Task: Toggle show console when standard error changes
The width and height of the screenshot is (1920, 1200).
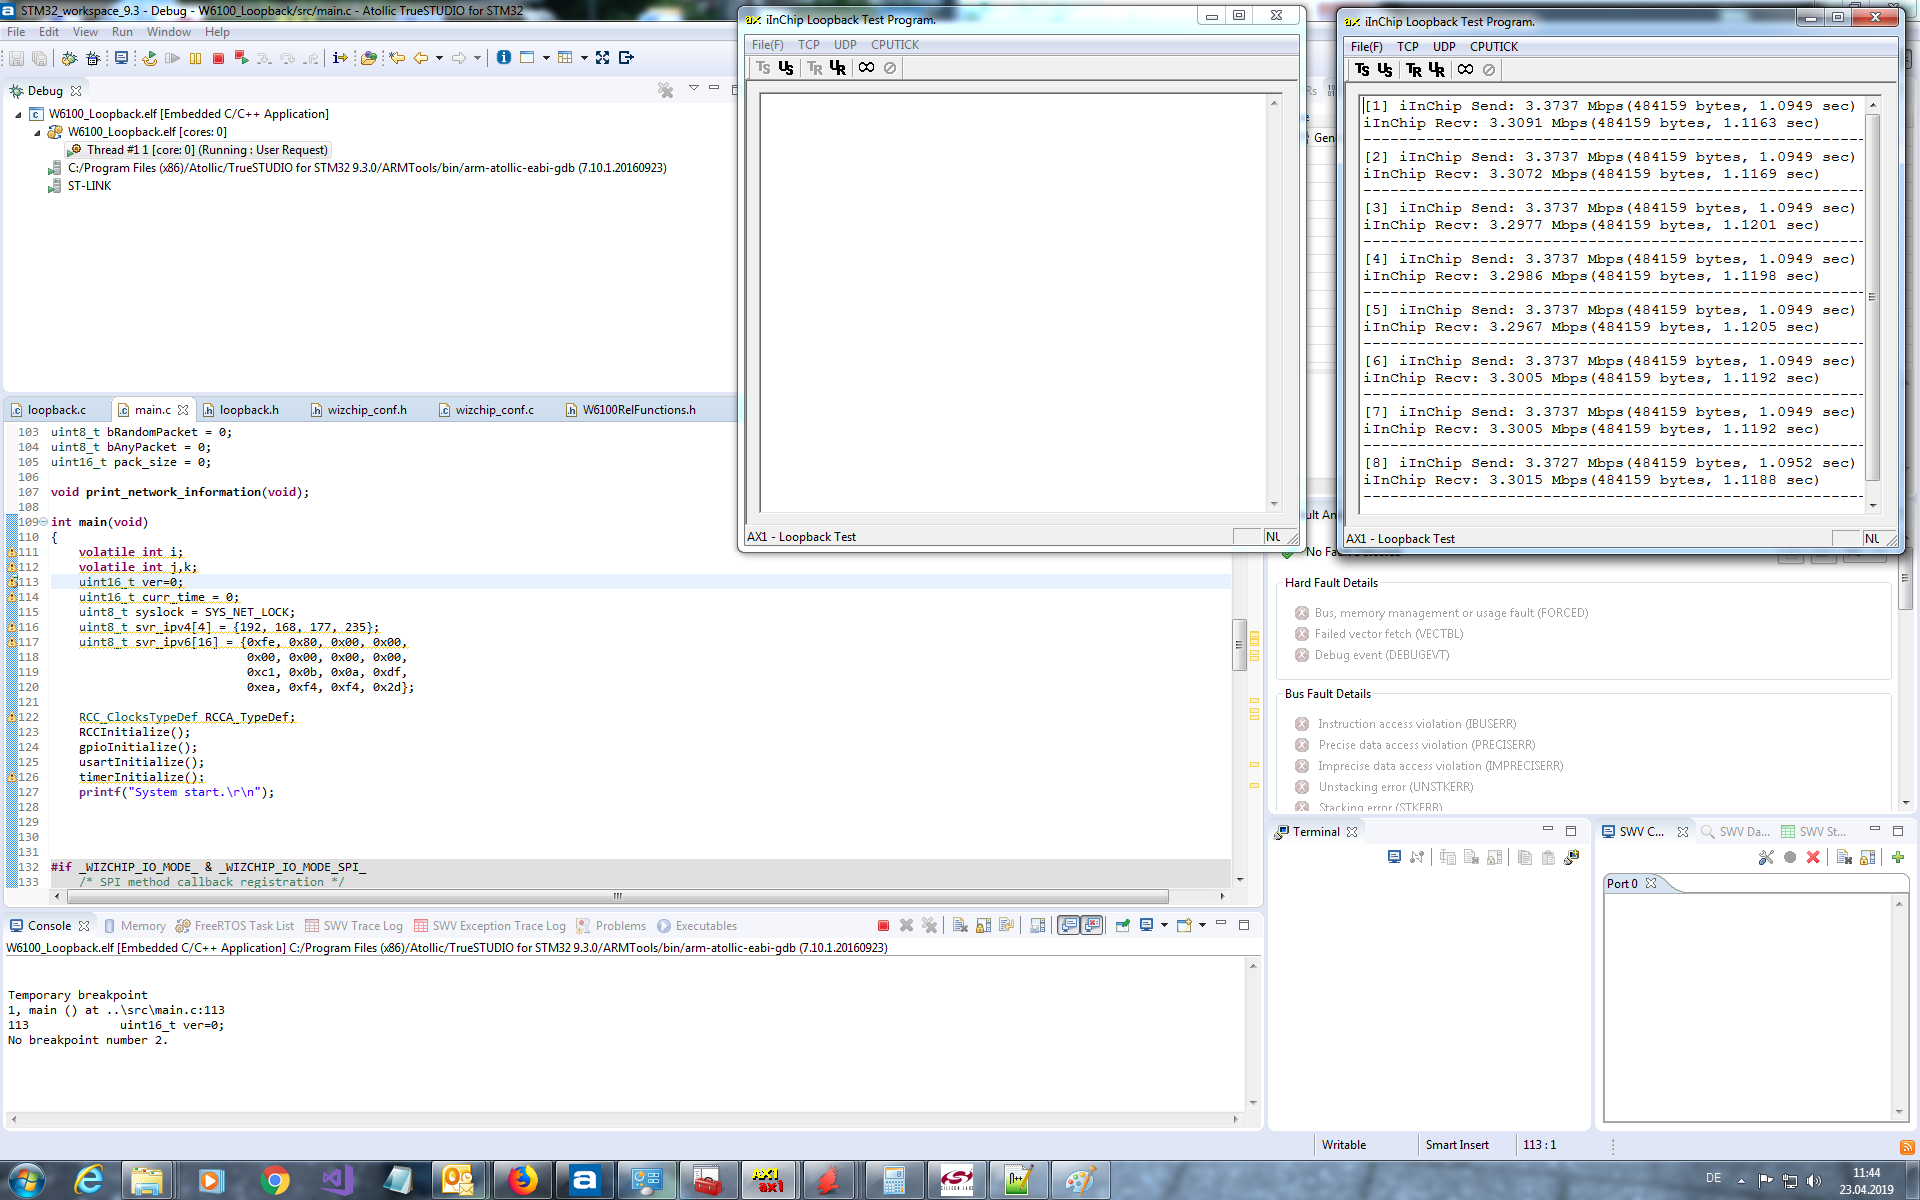Action: point(1092,926)
